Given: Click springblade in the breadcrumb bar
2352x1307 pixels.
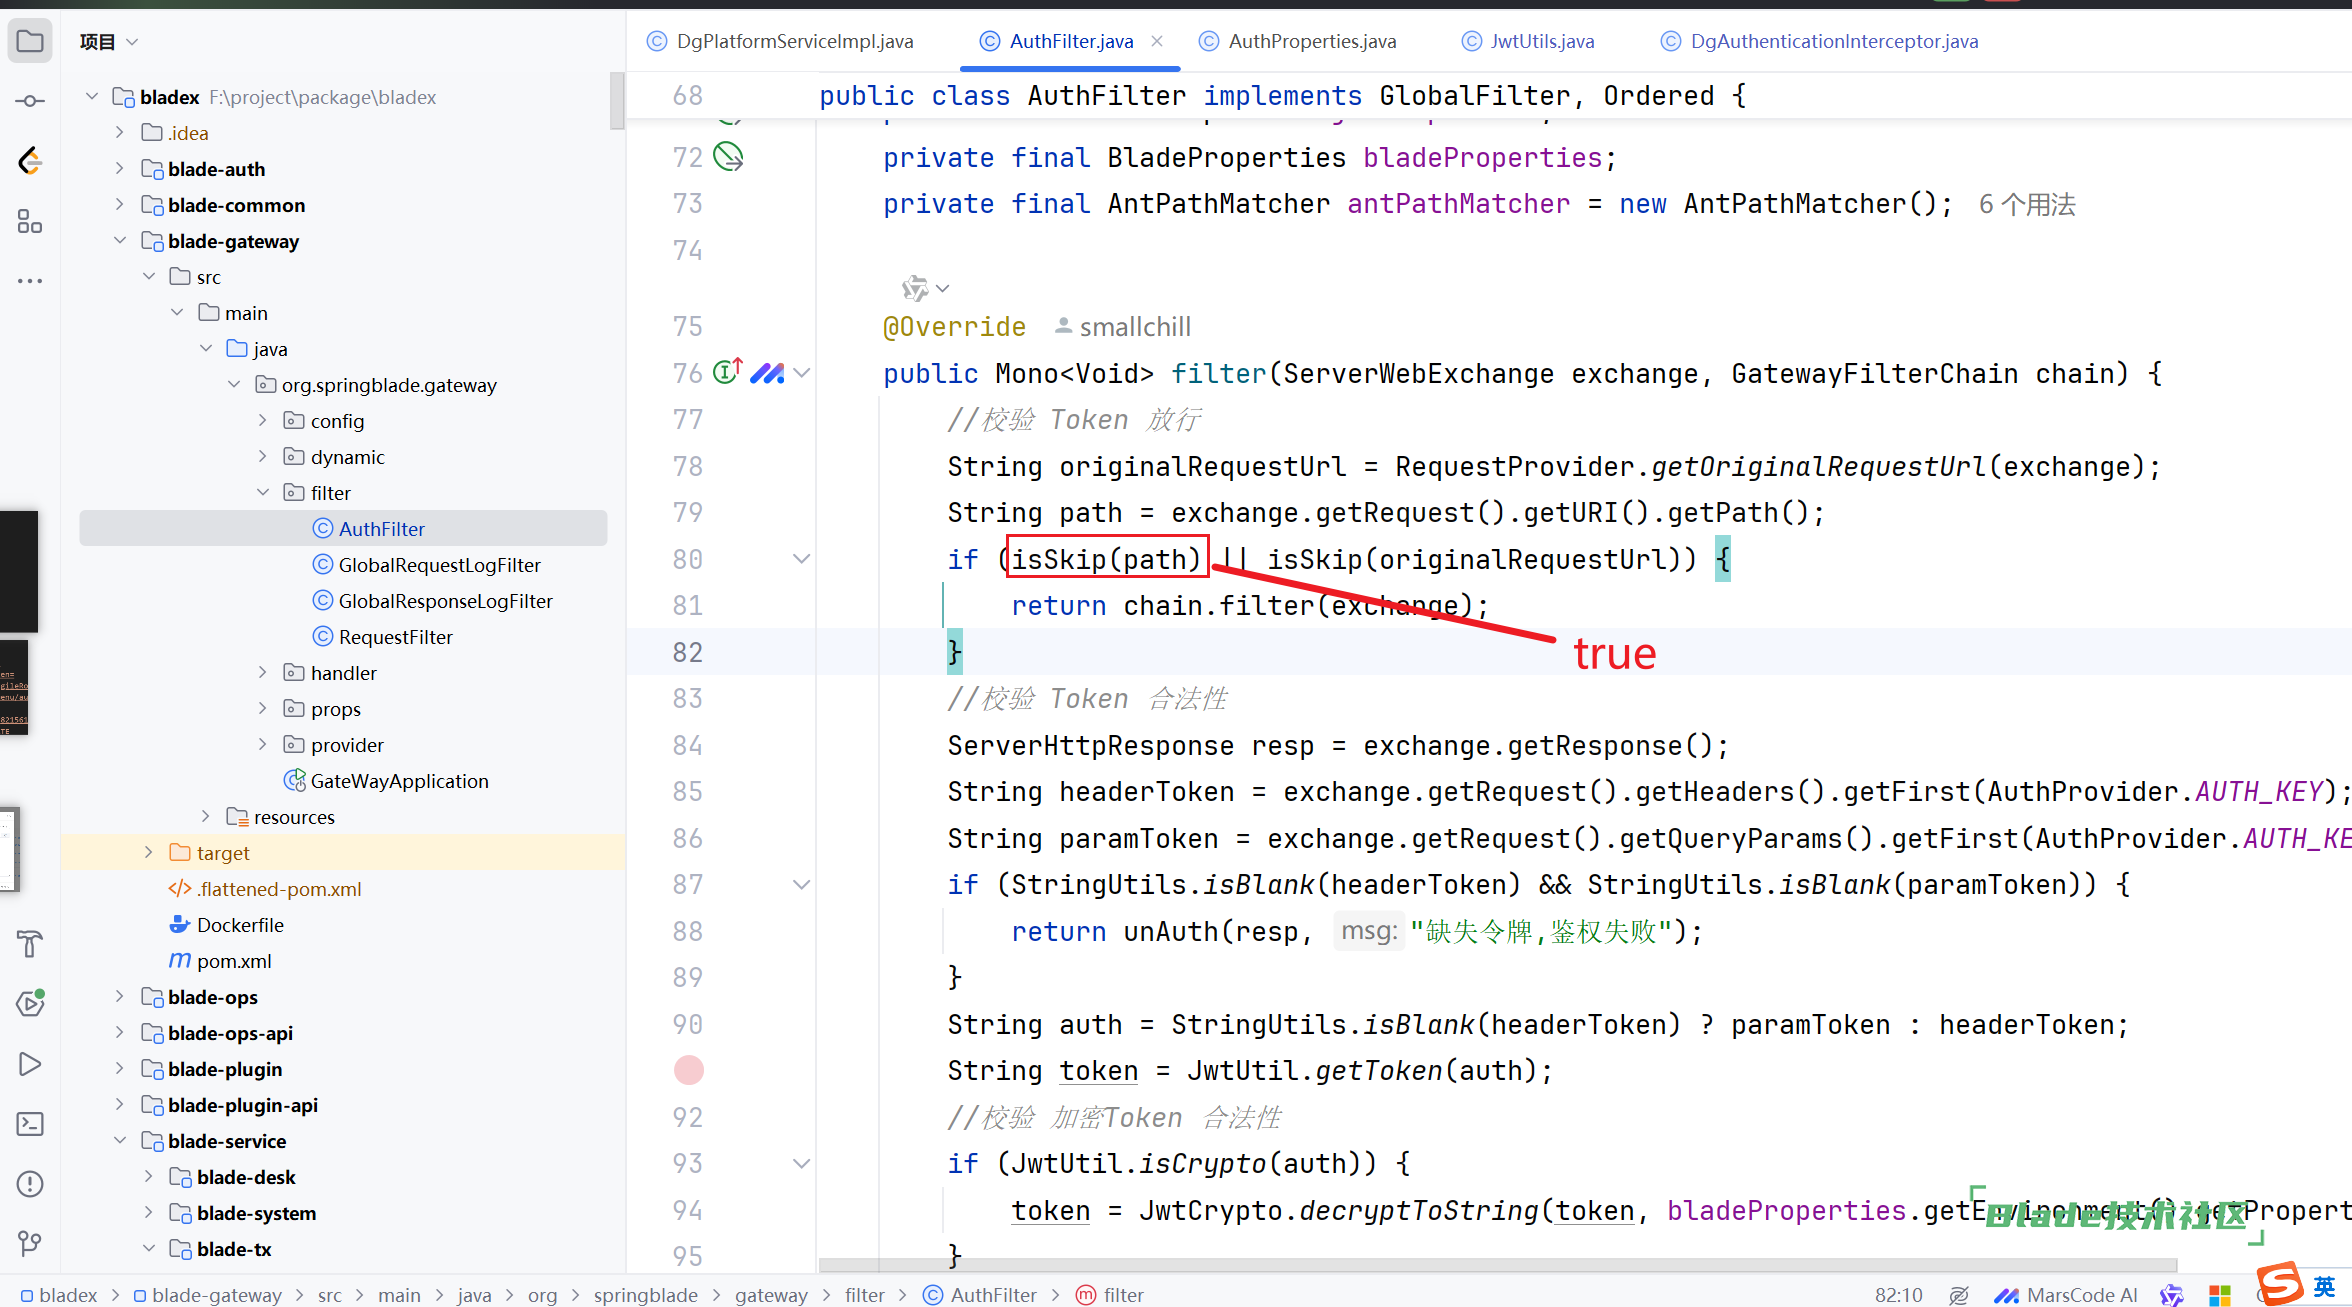Looking at the screenshot, I should coord(646,1295).
